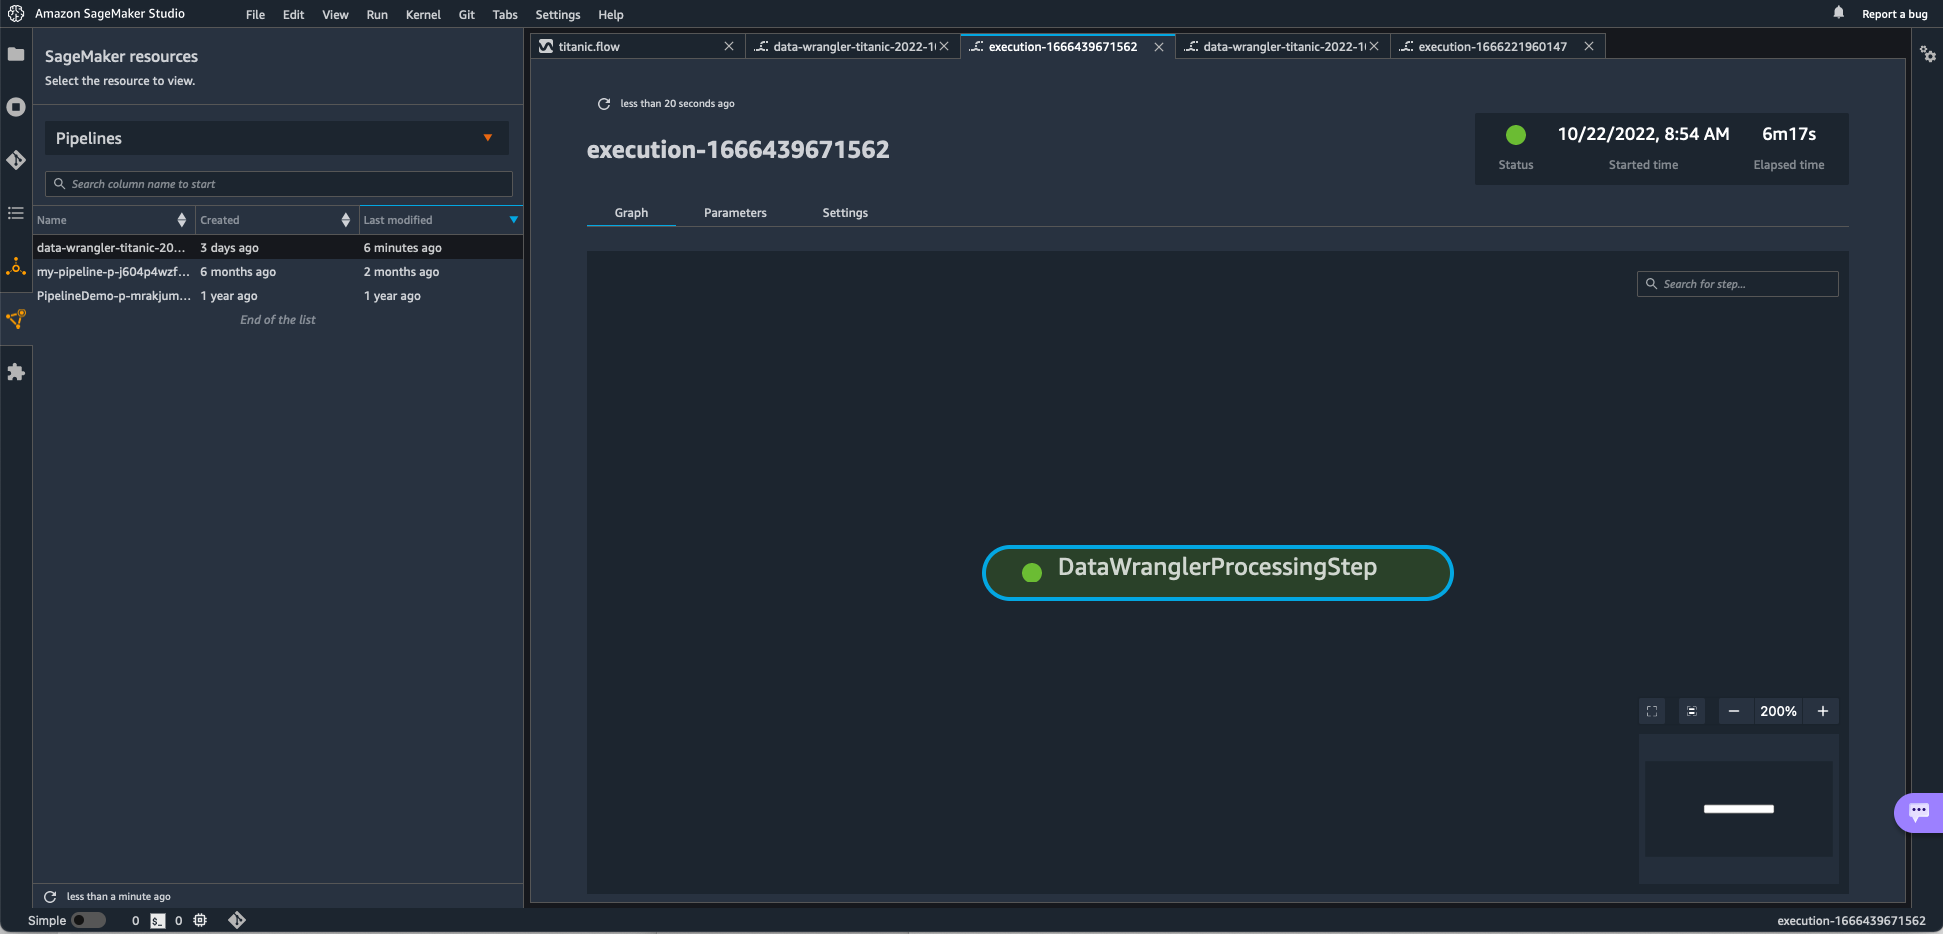Open the View menu

[336, 15]
